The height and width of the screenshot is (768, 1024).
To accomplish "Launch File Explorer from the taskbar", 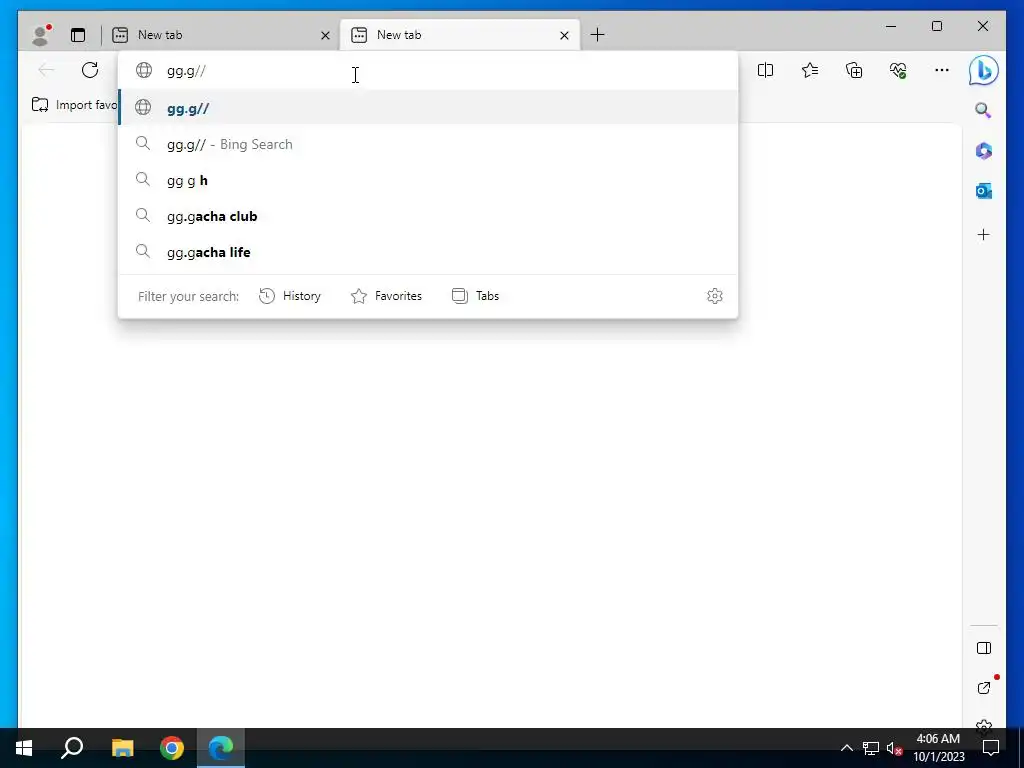I will click(122, 748).
